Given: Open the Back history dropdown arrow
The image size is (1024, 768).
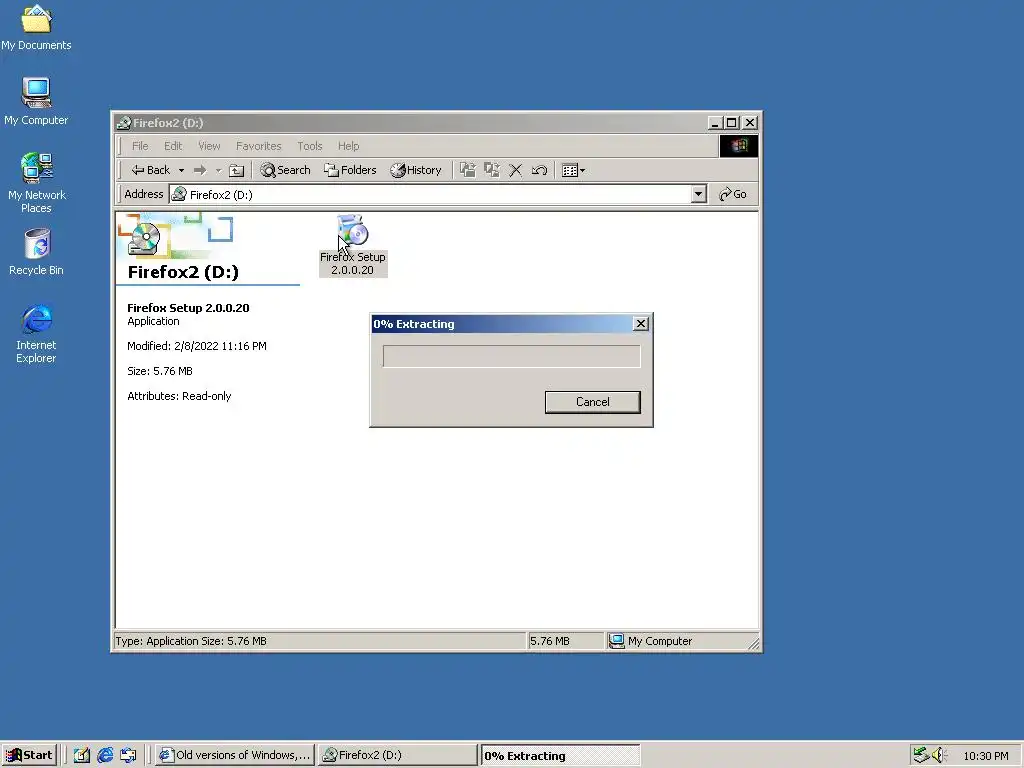Looking at the screenshot, I should pos(182,170).
